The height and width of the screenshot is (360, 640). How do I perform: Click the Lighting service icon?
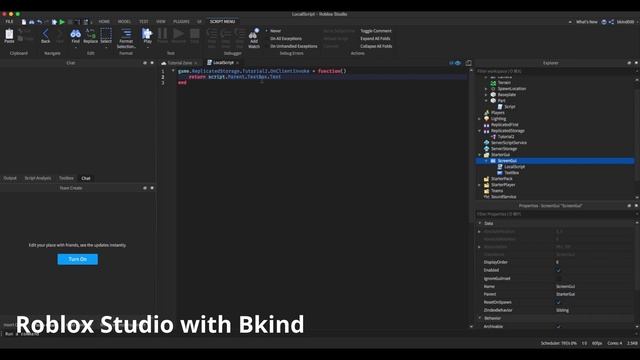[487, 119]
